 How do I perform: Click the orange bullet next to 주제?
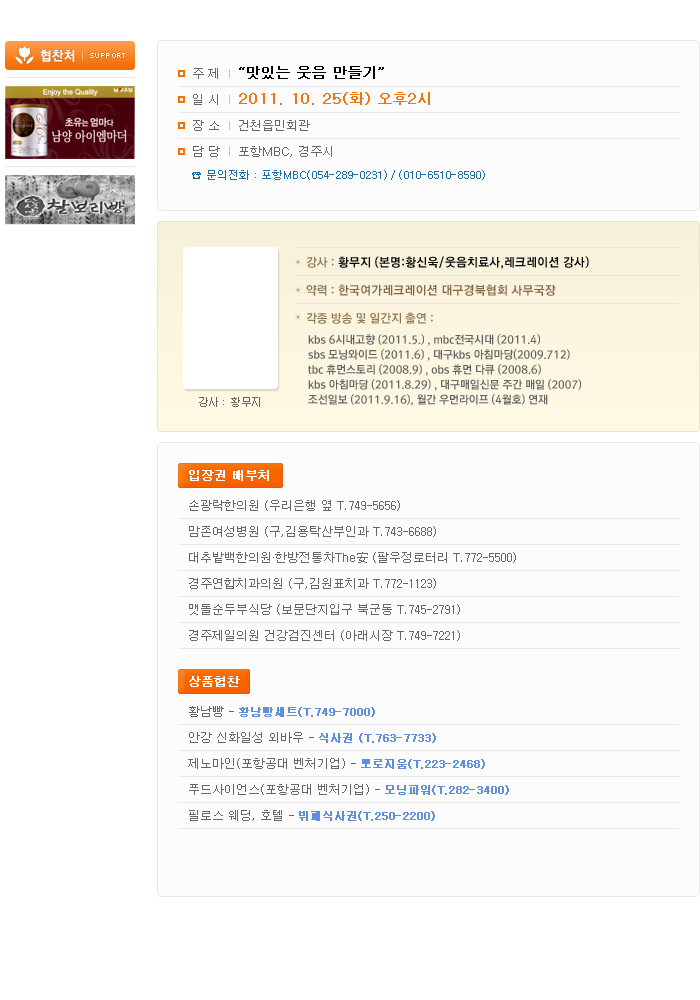(x=181, y=74)
